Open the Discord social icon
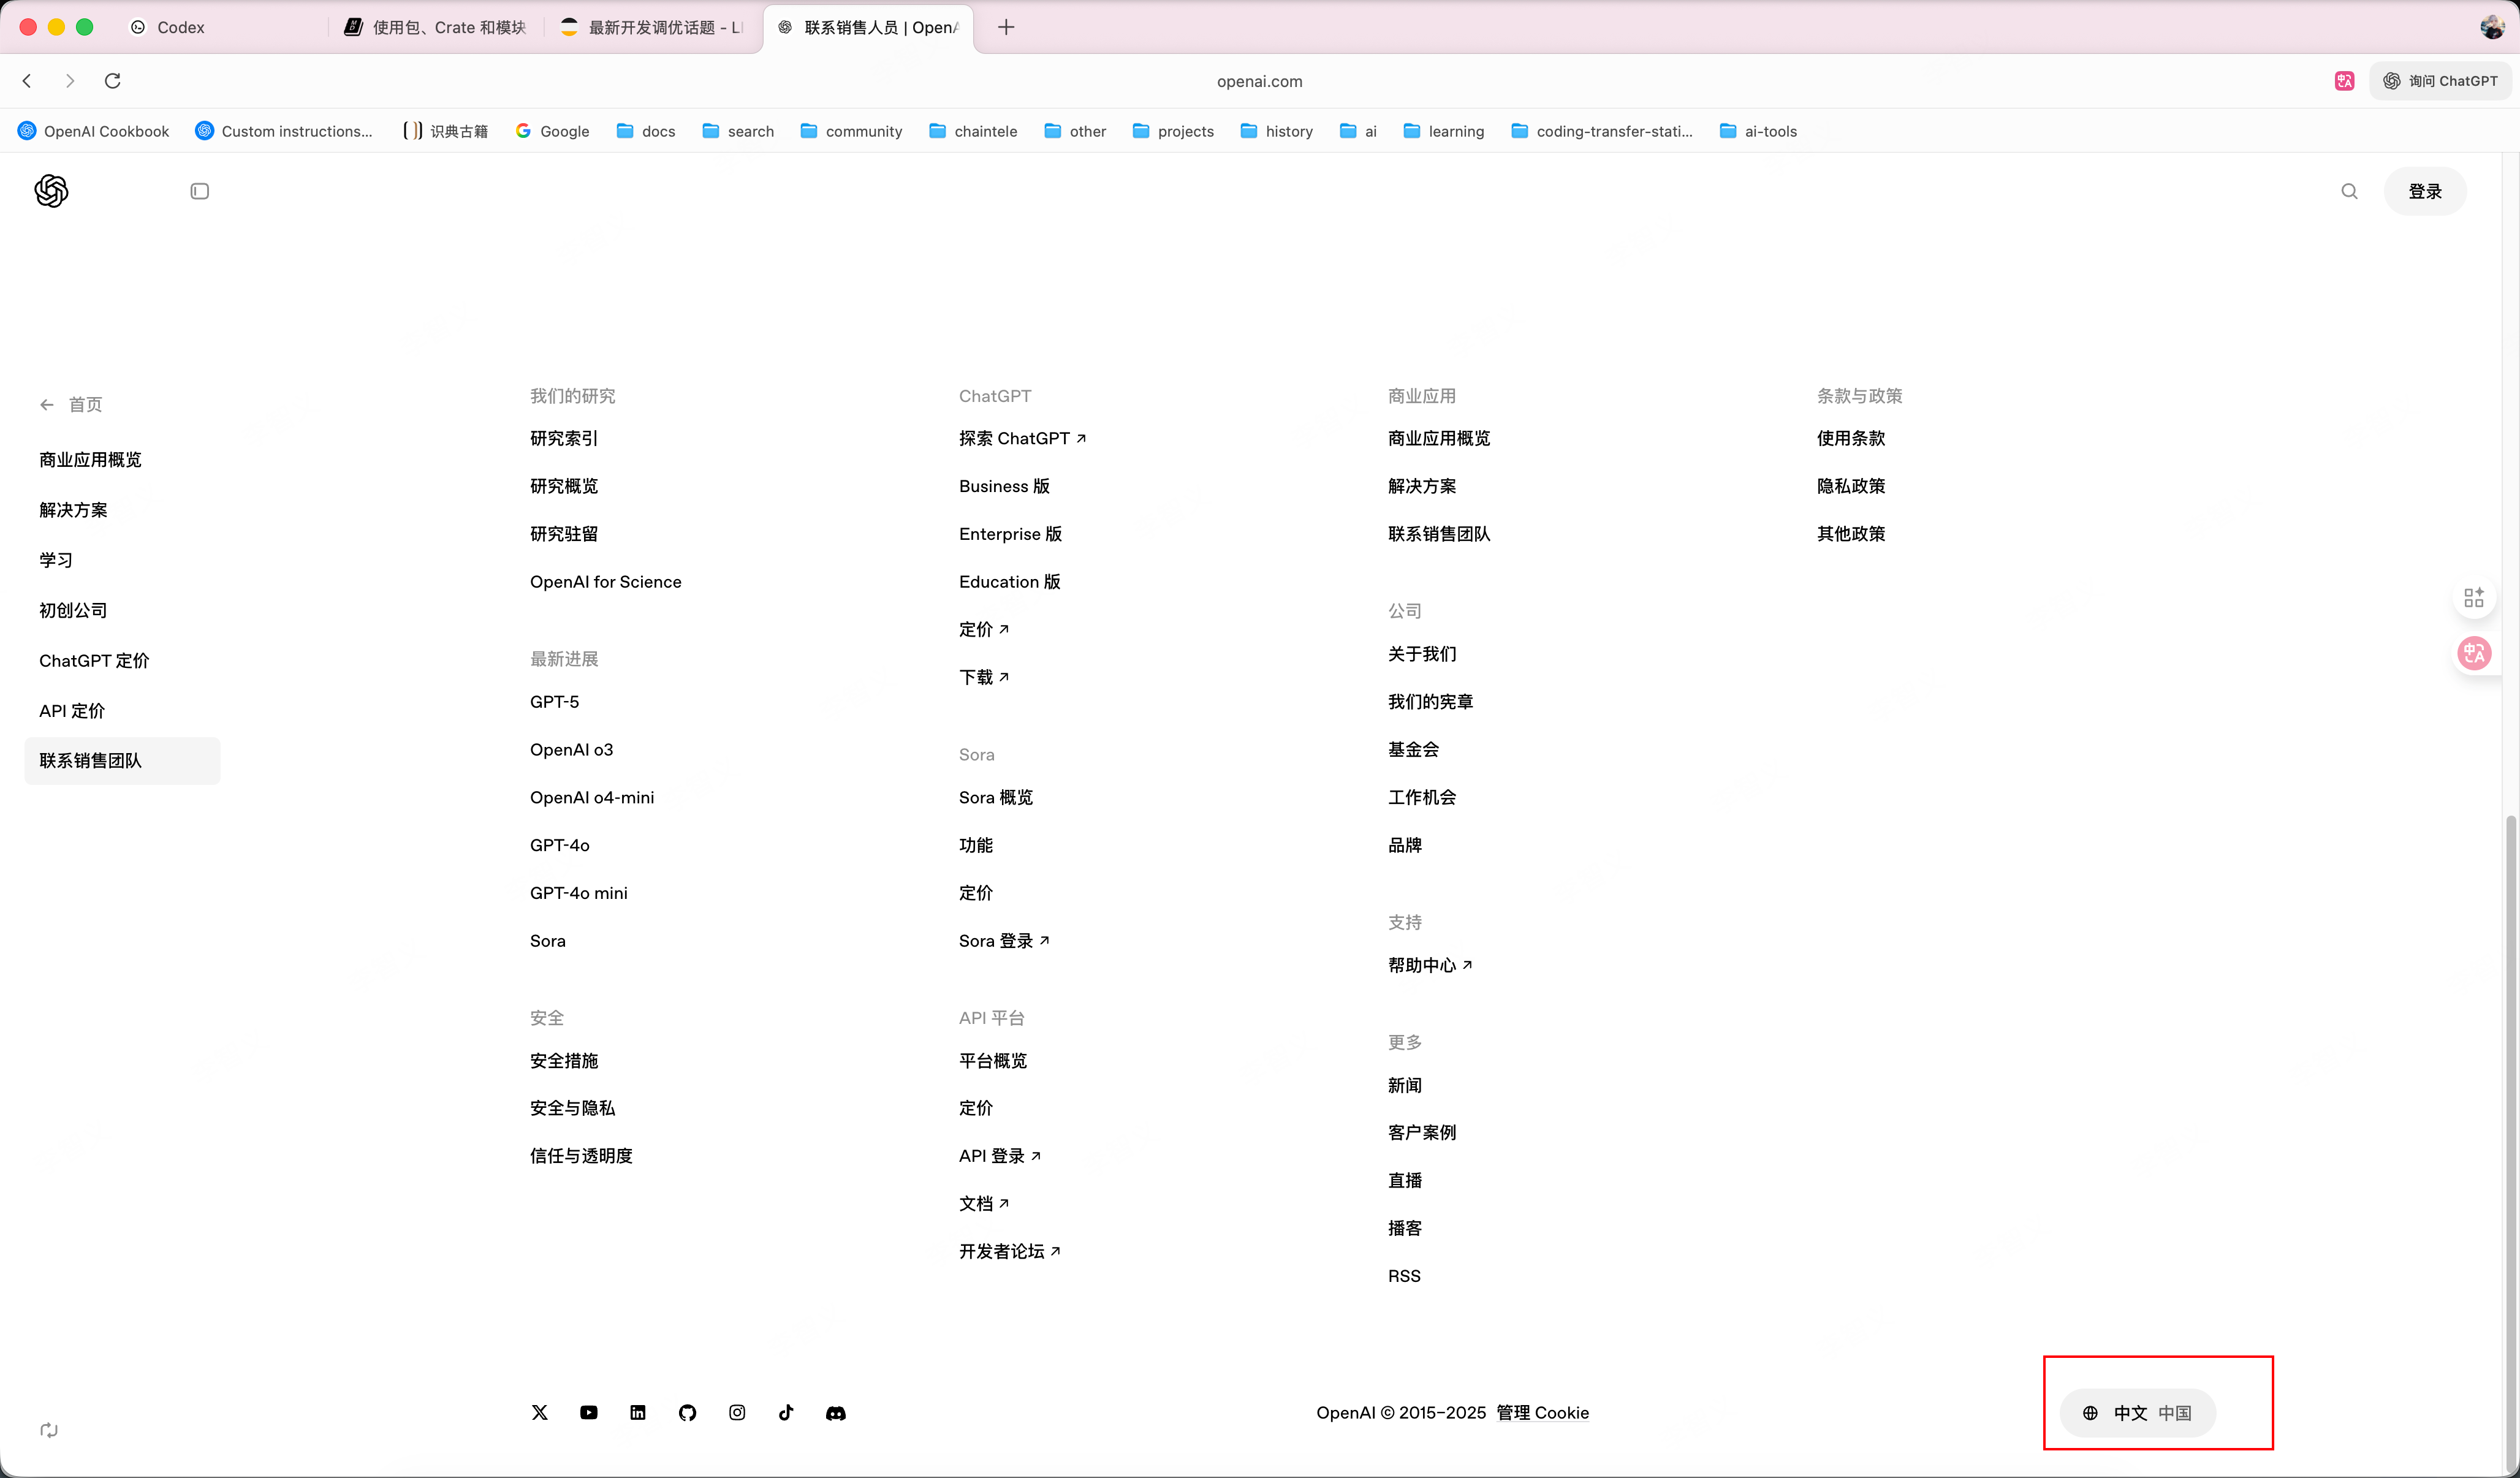 coord(836,1412)
